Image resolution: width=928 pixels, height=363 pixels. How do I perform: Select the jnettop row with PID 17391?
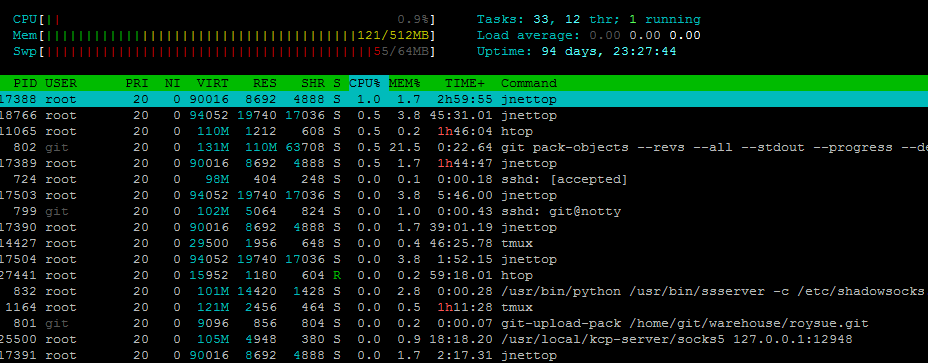[x=464, y=355]
